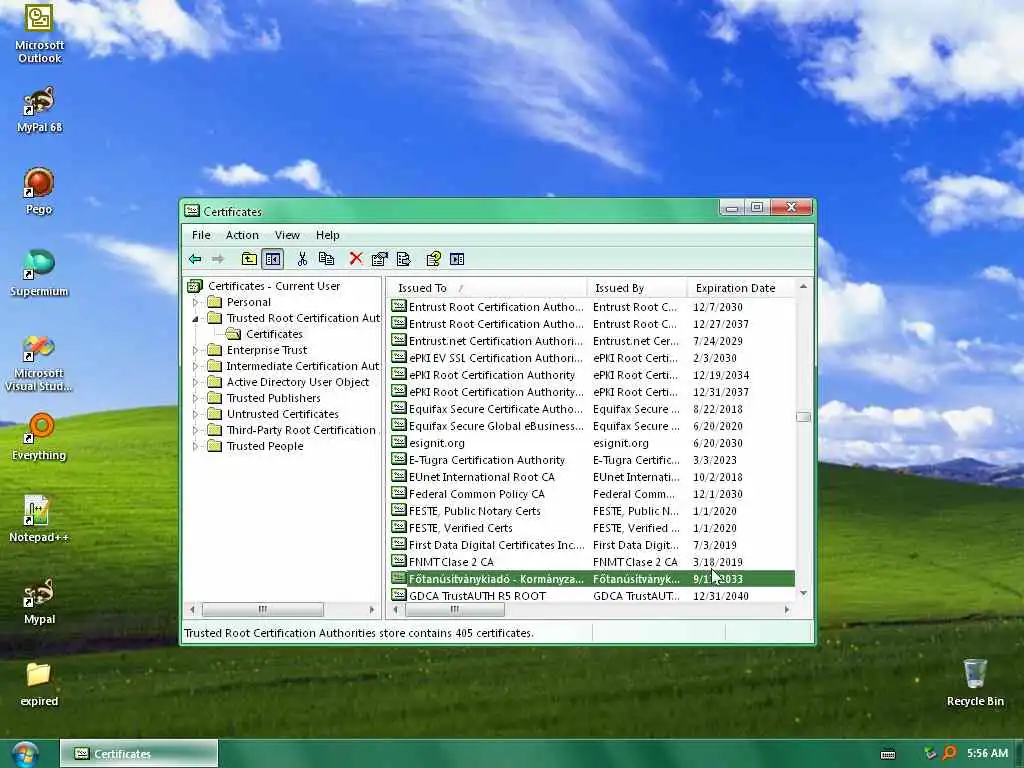
Task: Select E-Tugra Certification Authority certificate
Action: point(592,460)
